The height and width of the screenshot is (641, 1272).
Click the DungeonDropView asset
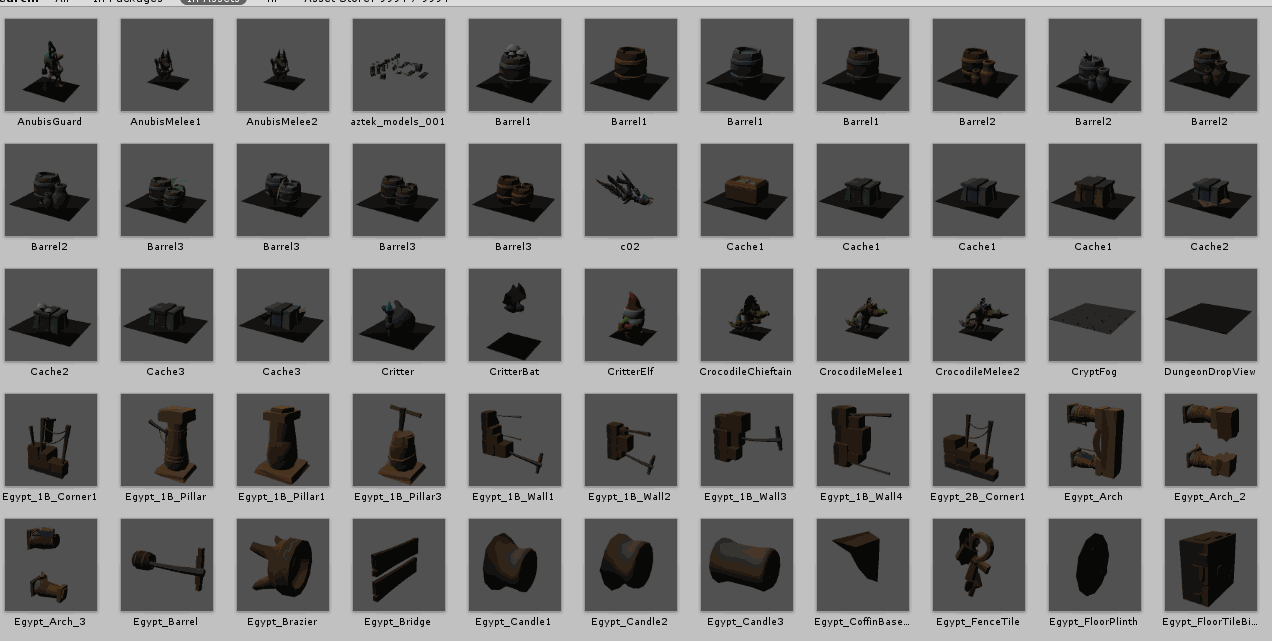pyautogui.click(x=1211, y=315)
